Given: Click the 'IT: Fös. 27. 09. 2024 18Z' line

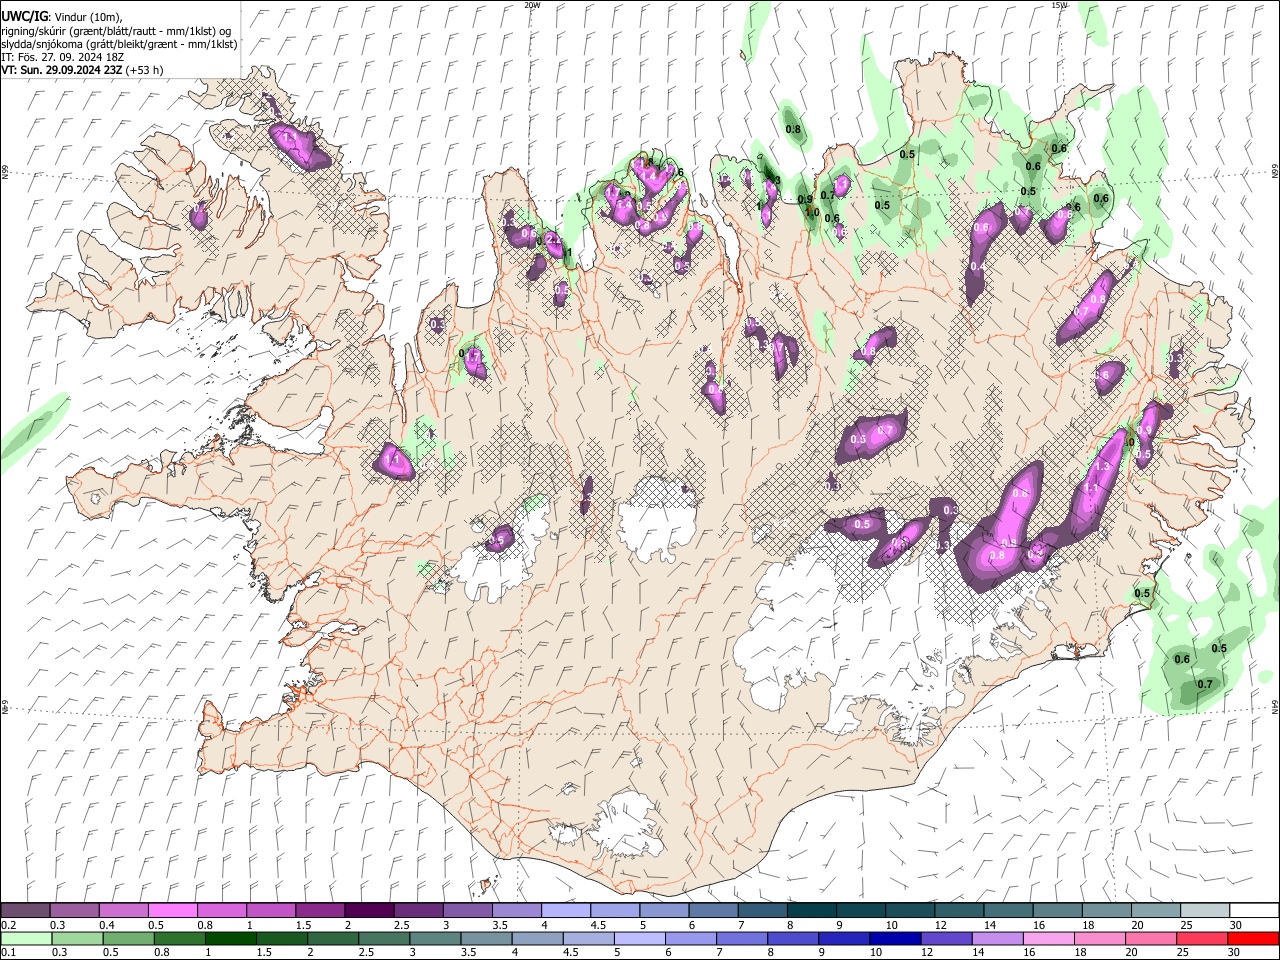Looking at the screenshot, I should tap(63, 57).
